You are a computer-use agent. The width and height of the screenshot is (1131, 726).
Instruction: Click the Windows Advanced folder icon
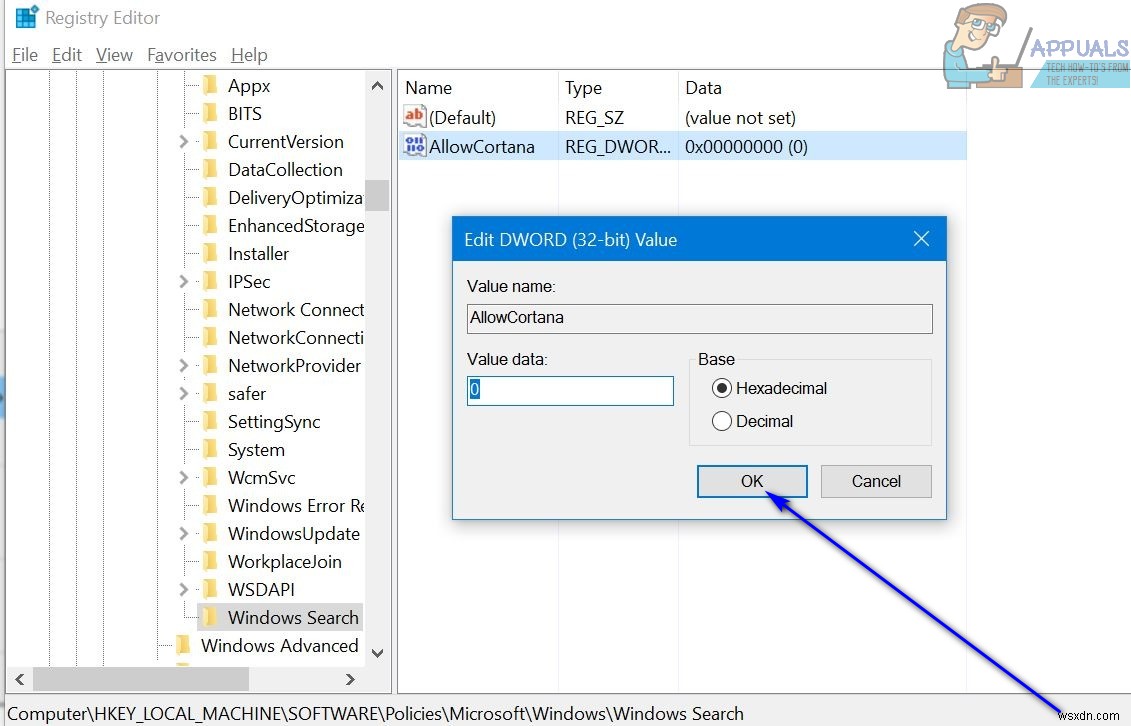183,645
